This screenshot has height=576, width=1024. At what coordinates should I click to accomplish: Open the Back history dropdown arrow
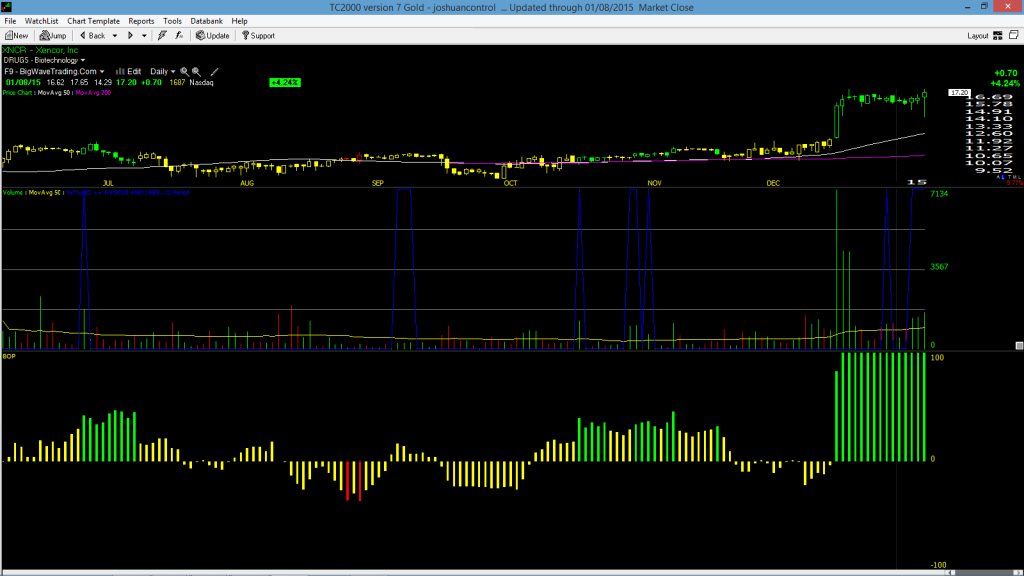point(115,36)
